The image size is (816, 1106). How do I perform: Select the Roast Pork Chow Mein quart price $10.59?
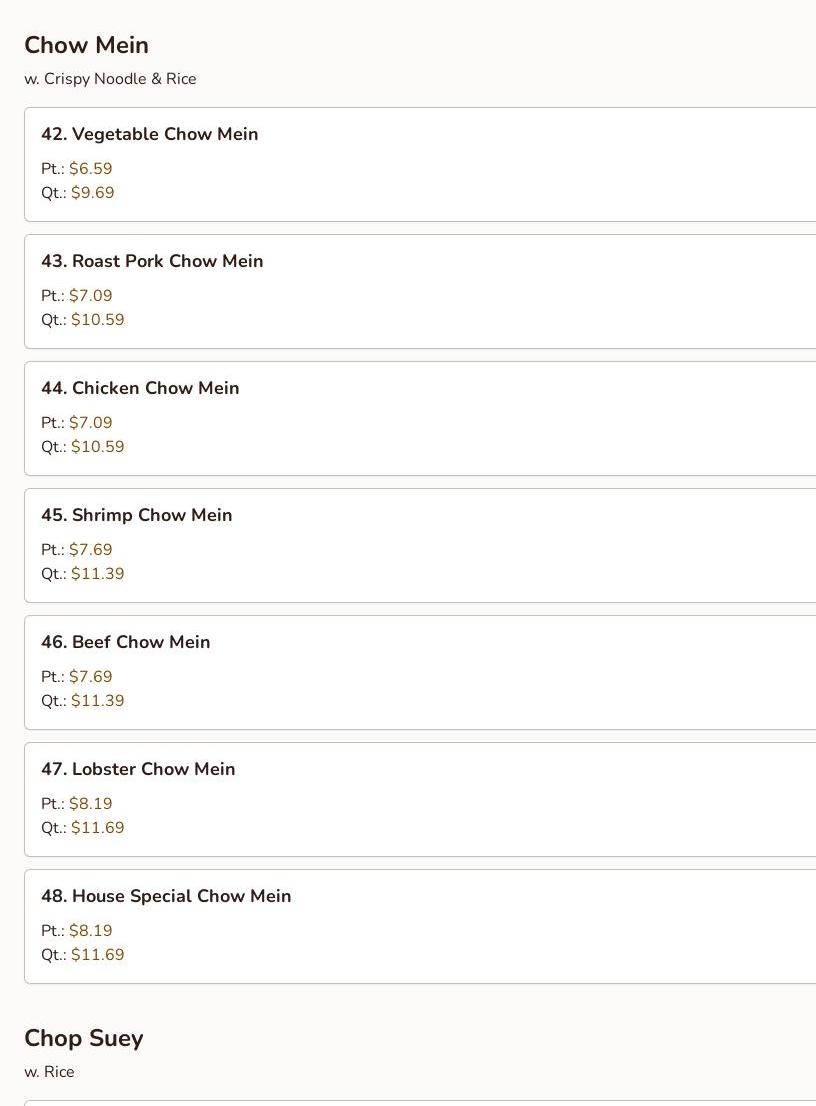coord(97,320)
